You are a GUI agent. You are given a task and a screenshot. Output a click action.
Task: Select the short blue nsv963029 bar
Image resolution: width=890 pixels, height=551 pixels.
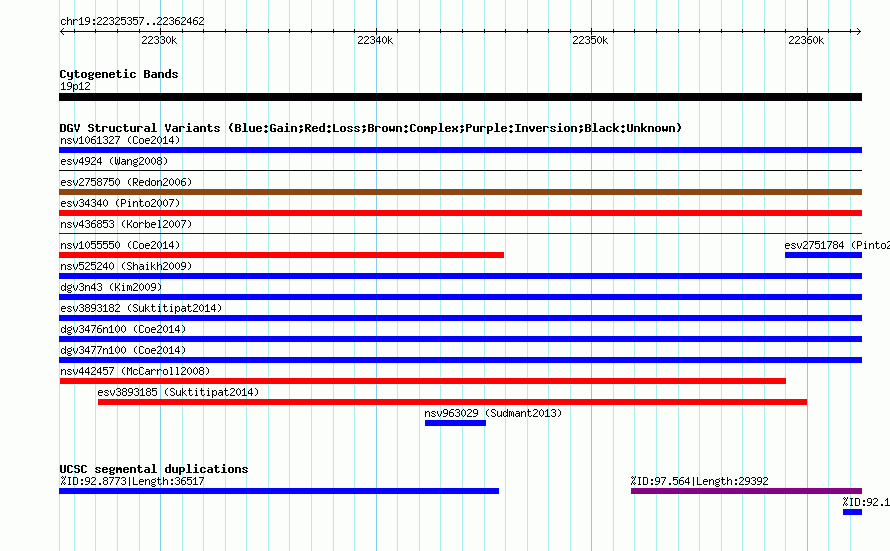point(455,423)
